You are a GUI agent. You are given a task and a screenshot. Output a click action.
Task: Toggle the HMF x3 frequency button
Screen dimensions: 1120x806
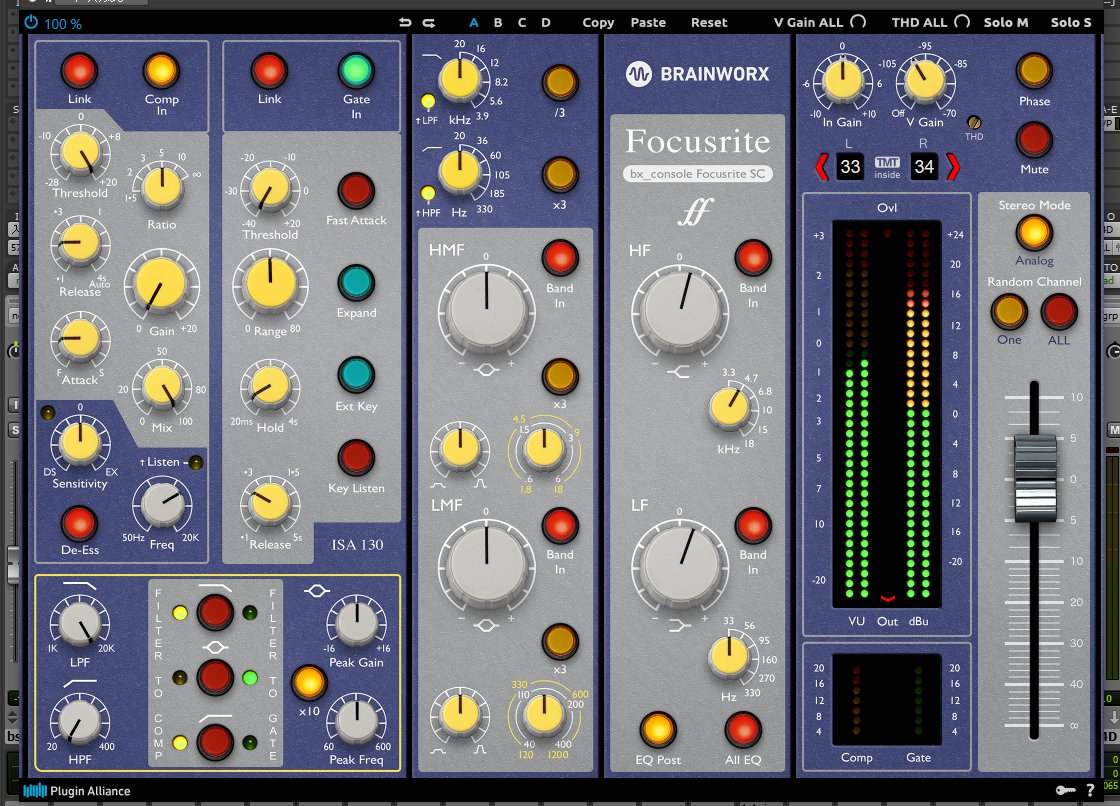(559, 376)
